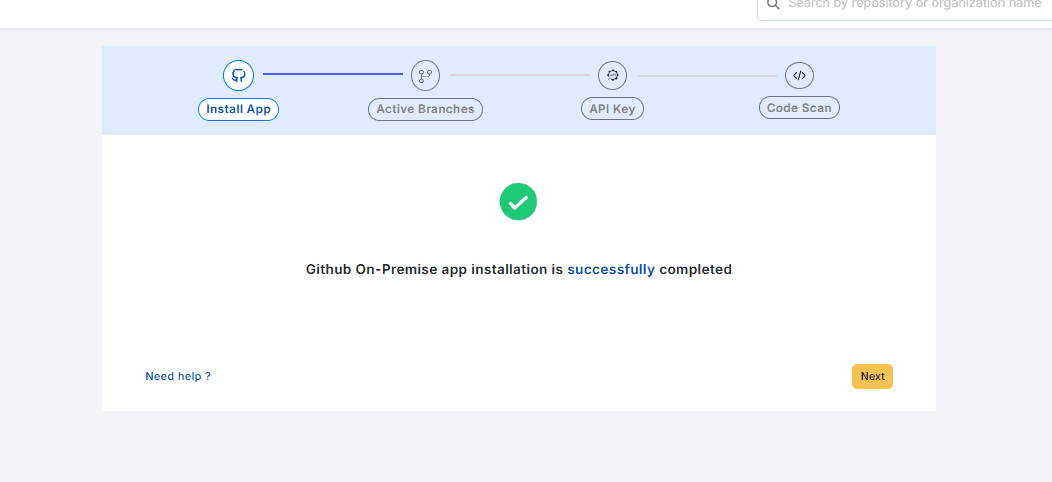Viewport: 1052px width, 482px height.
Task: Click progress line between API Key and Code Scan
Action: 706,75
